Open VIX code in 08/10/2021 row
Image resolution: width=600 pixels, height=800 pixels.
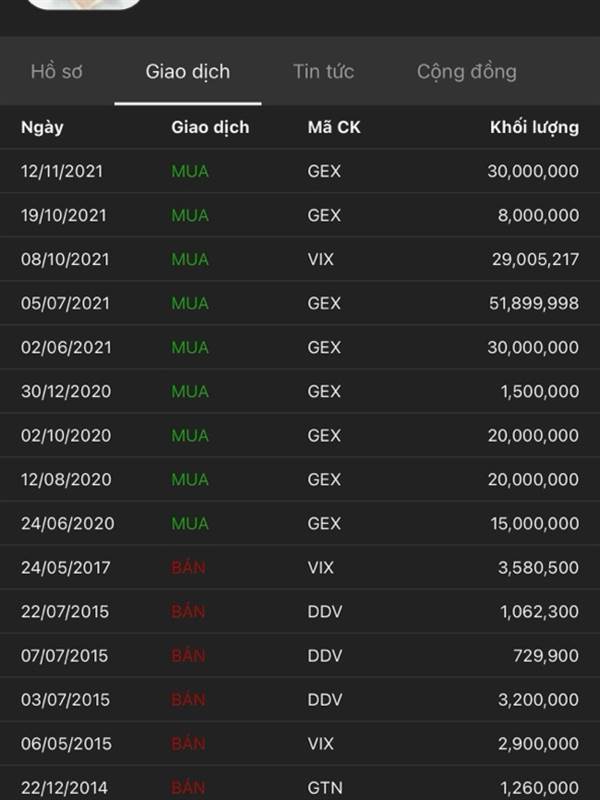pos(320,259)
